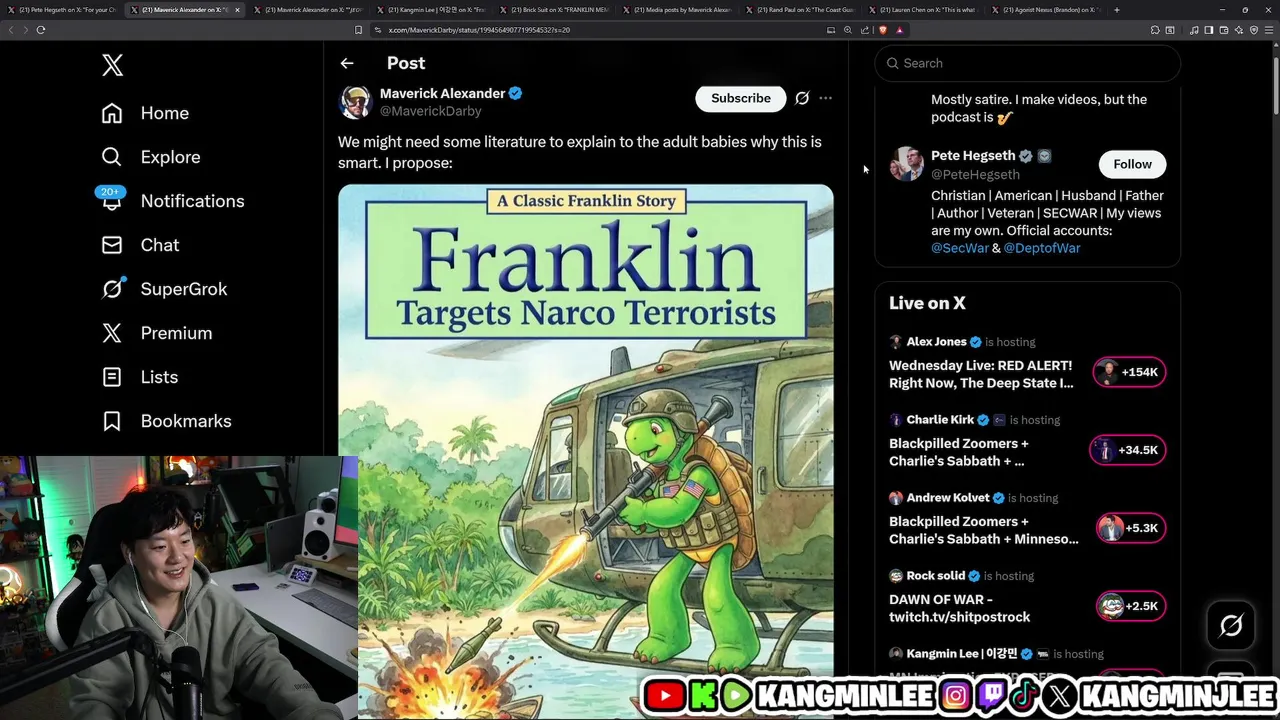Open the Brave Wallet icon
1280x720 pixels.
(x=1224, y=30)
